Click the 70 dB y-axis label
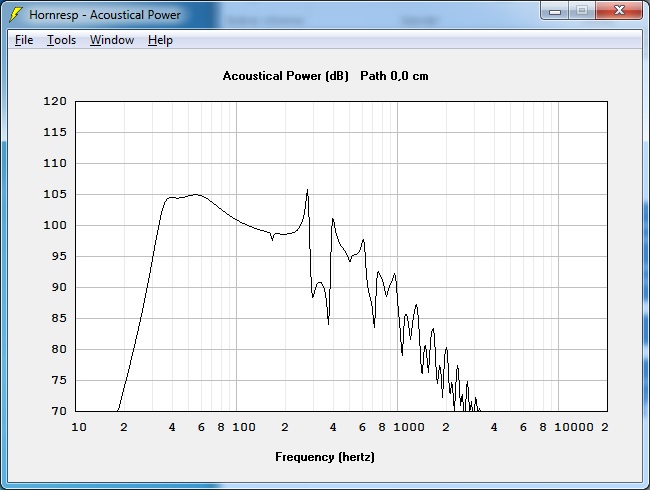The width and height of the screenshot is (650, 490). 59,411
